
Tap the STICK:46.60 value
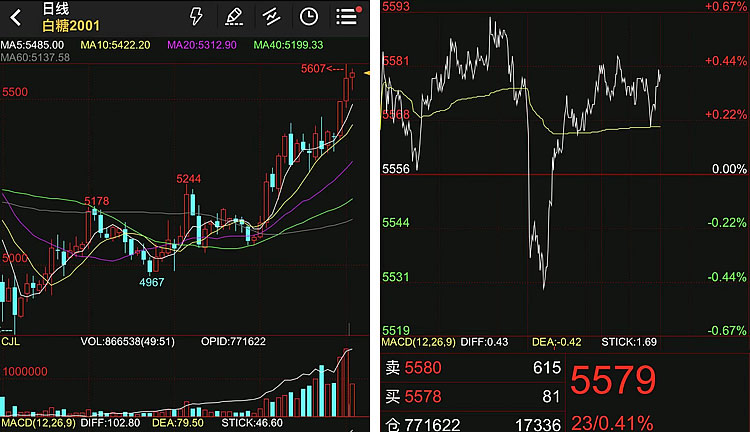[x=252, y=423]
